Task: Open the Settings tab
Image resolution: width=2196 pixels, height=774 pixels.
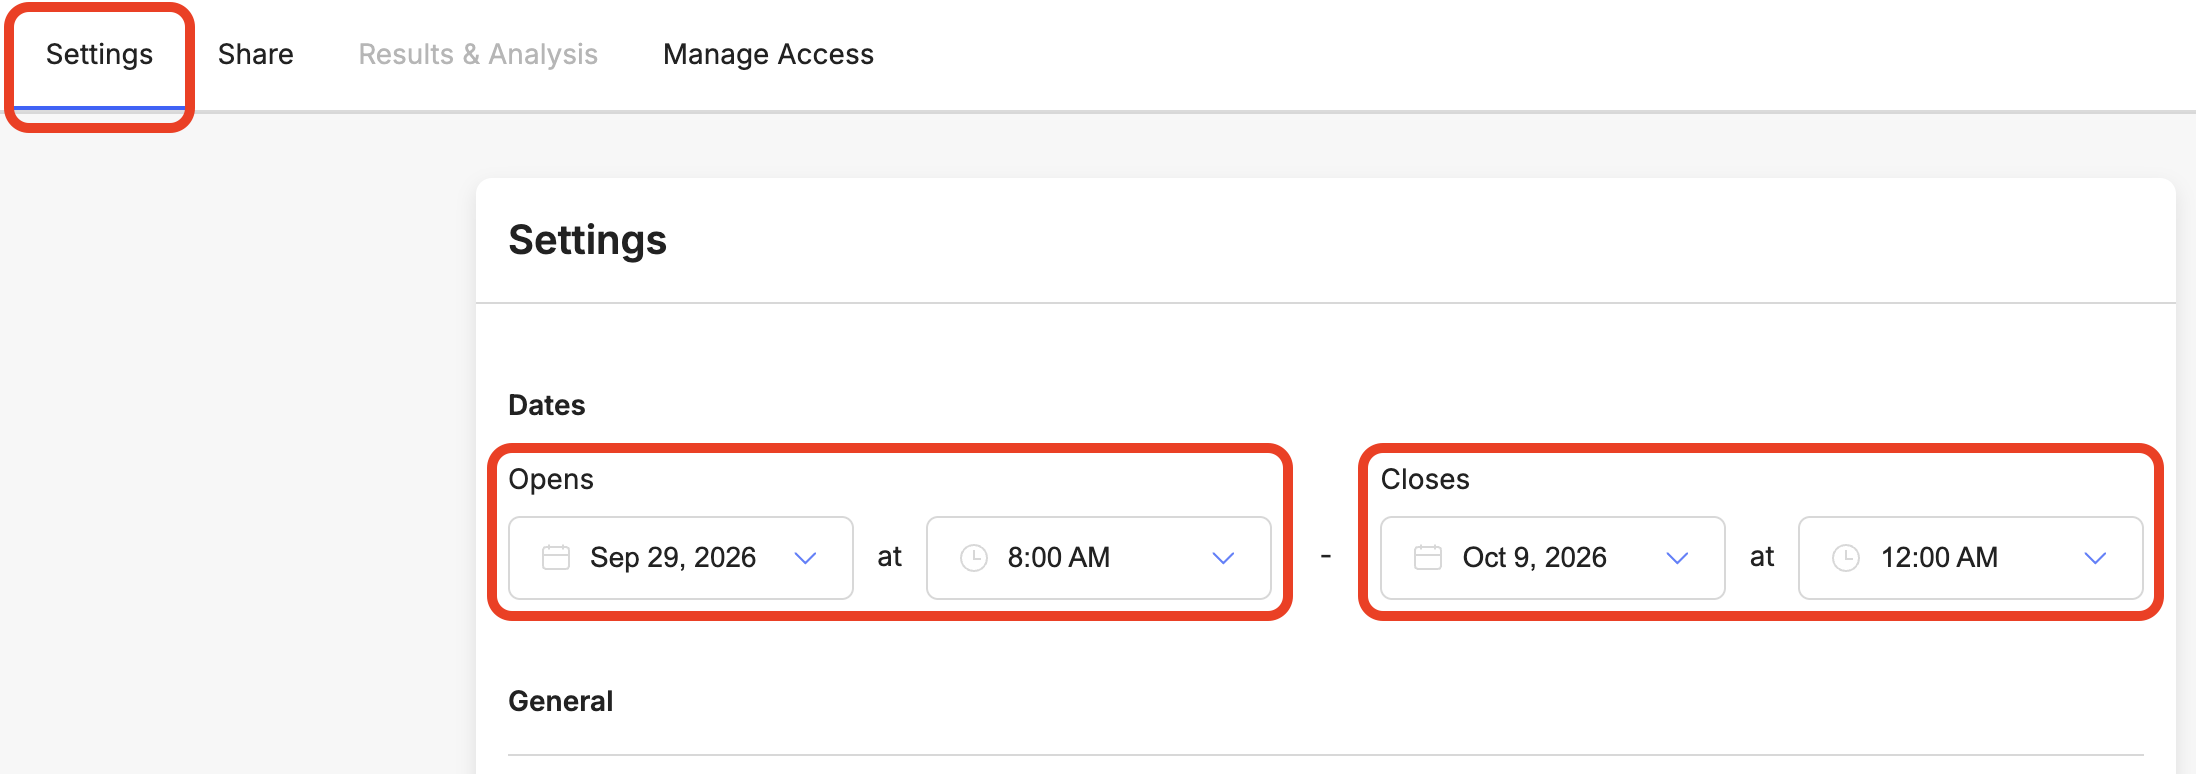Action: 99,54
